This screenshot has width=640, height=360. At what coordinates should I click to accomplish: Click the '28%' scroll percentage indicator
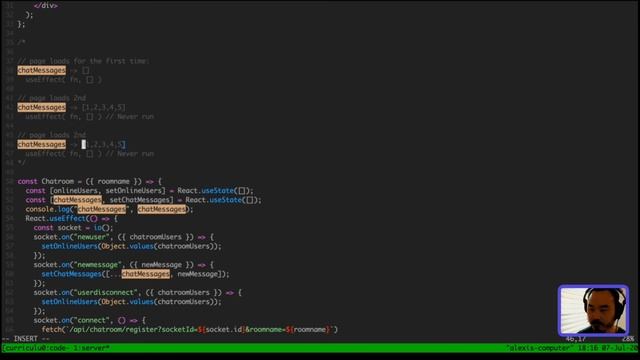tap(628, 339)
